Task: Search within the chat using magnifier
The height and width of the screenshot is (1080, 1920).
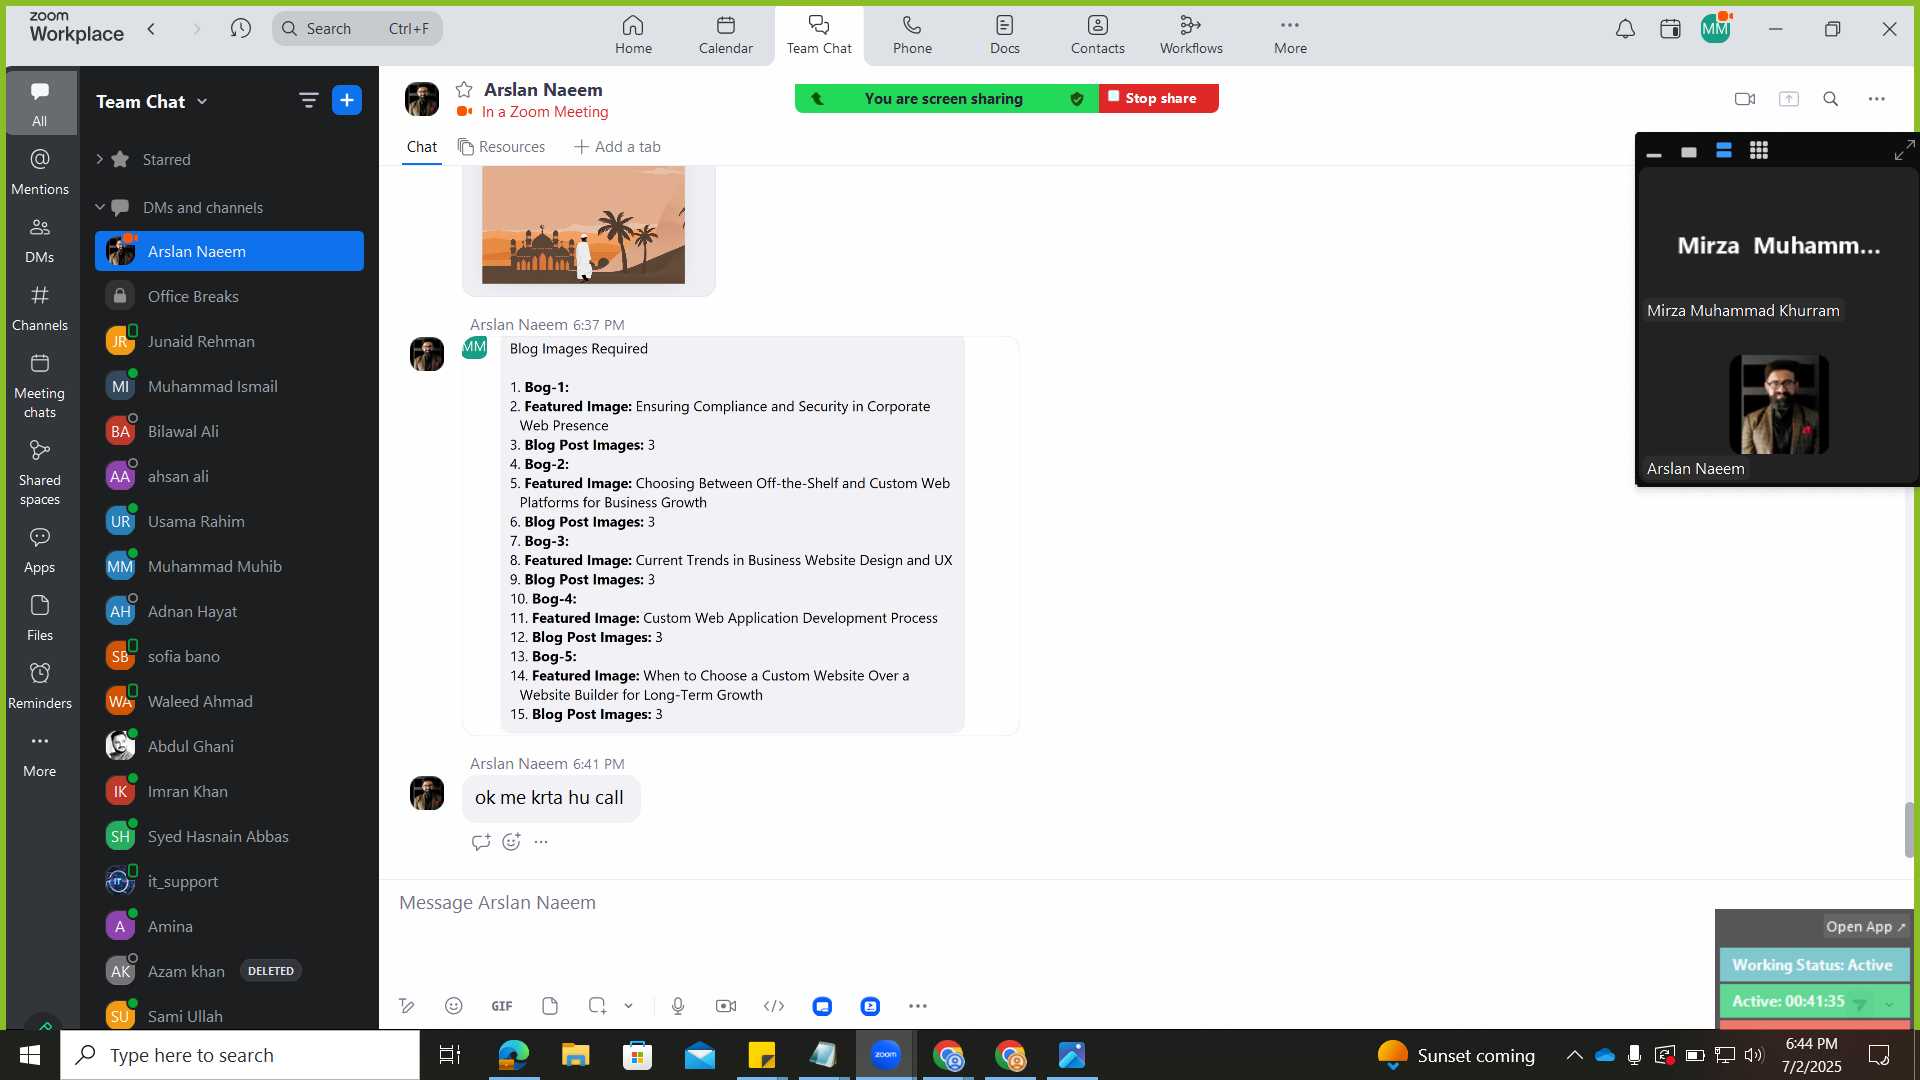Action: (1831, 99)
